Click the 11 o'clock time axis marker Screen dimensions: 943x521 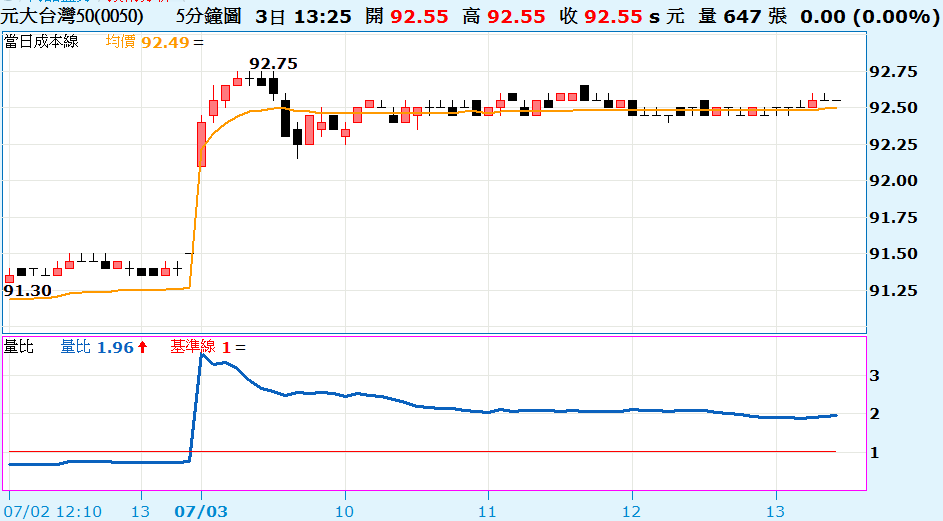click(487, 511)
